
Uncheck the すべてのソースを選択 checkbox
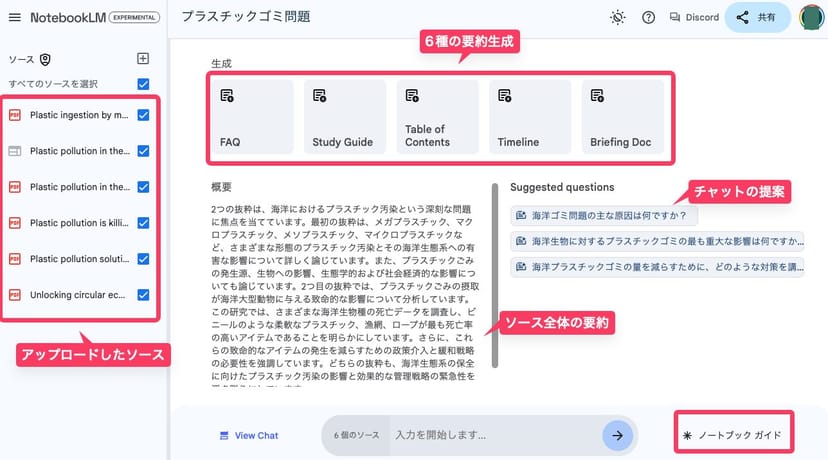pyautogui.click(x=143, y=84)
